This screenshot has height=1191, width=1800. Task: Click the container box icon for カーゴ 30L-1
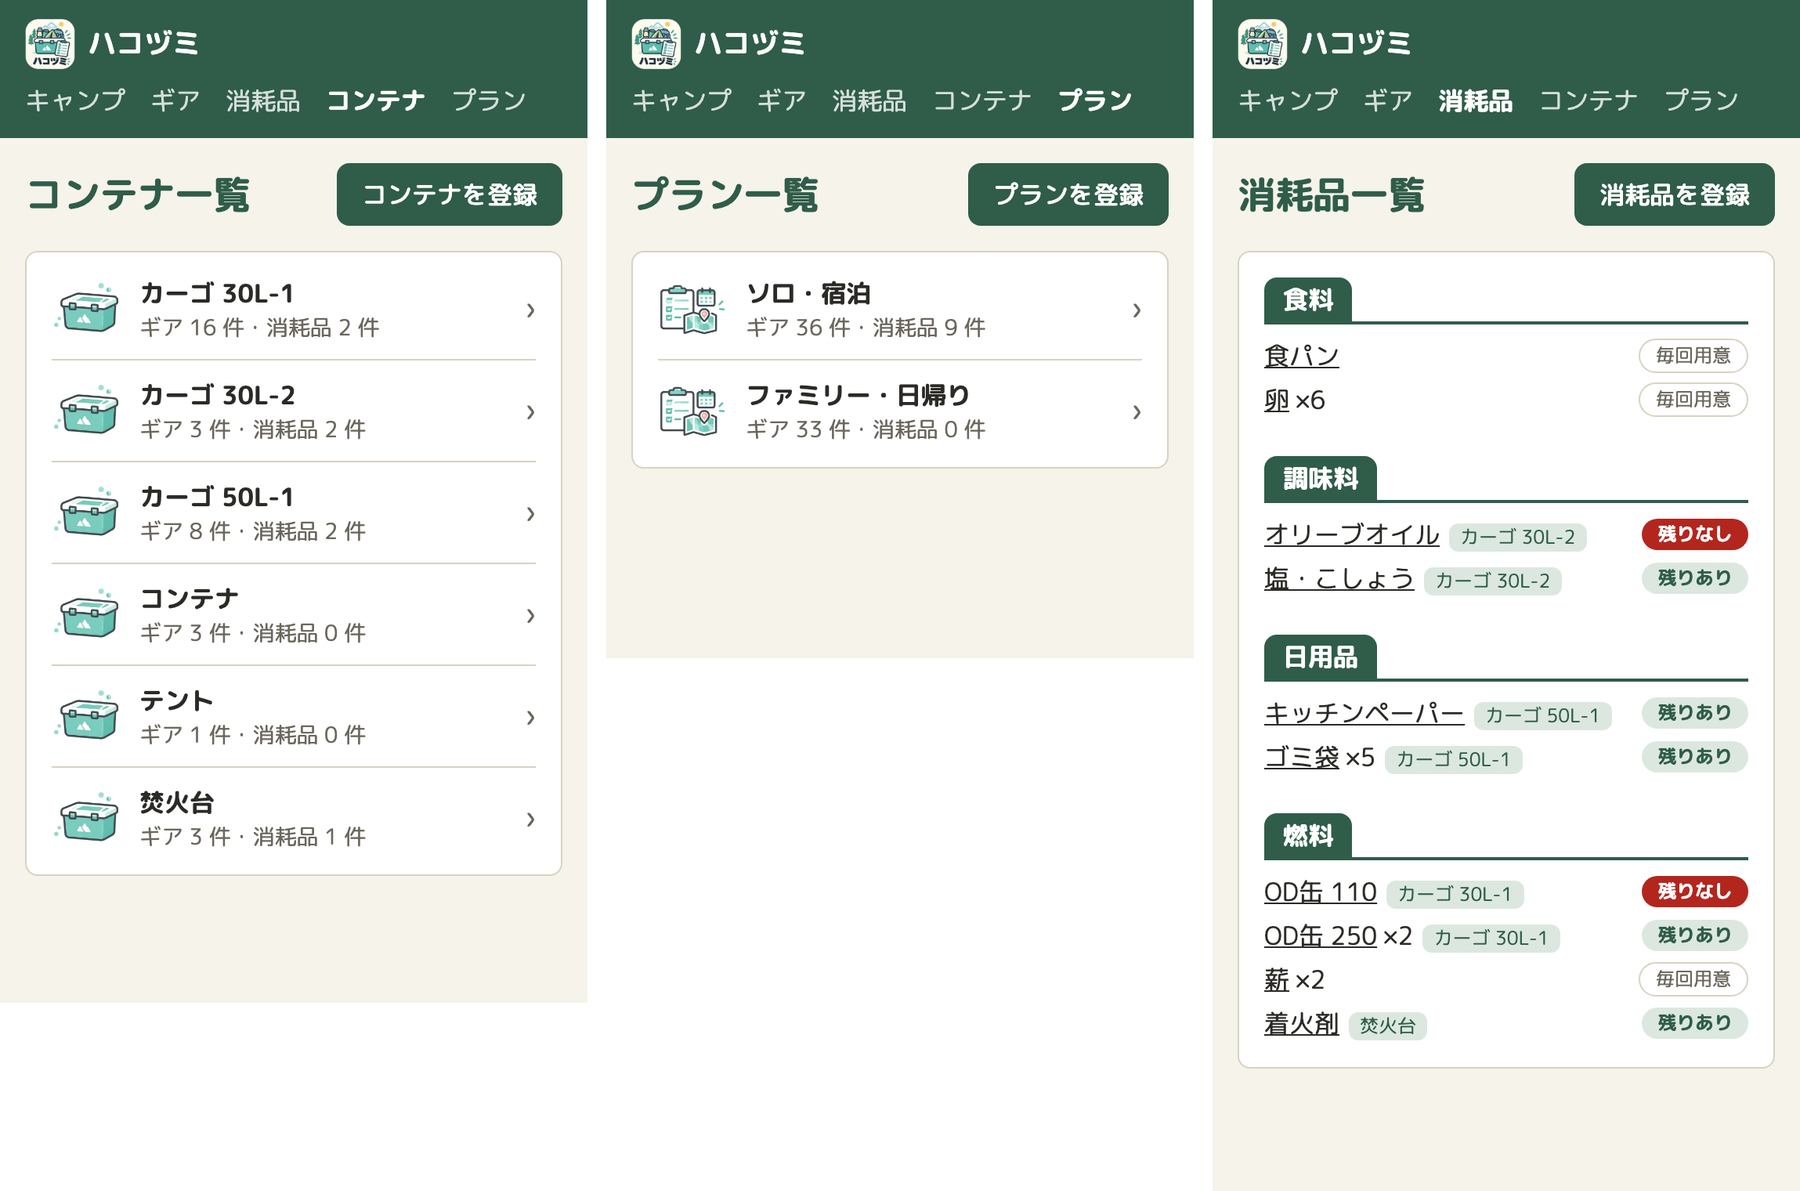88,309
